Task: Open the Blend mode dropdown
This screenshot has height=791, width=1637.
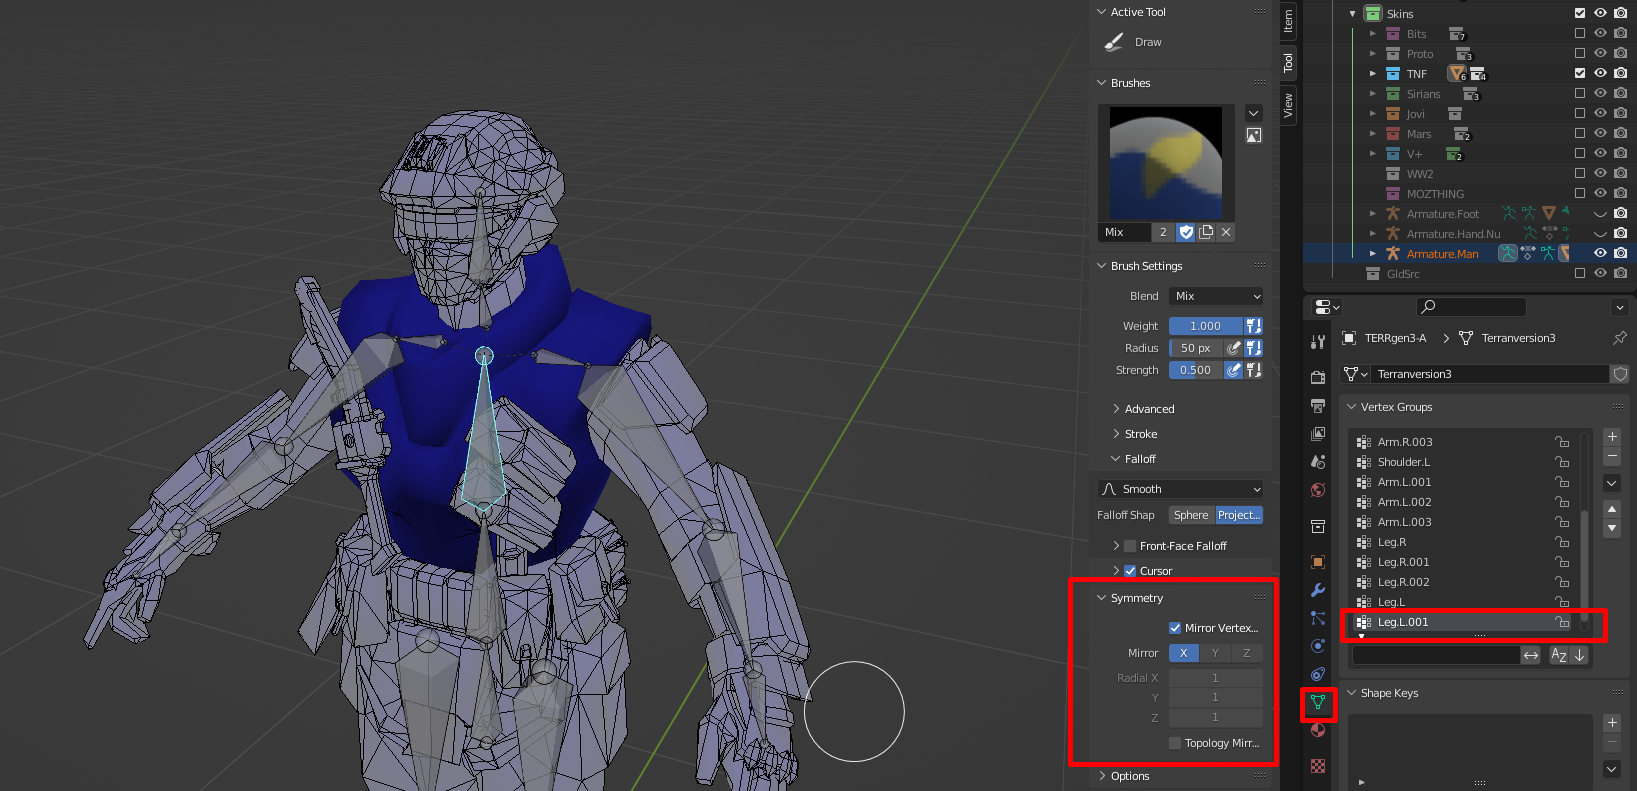Action: coord(1215,296)
